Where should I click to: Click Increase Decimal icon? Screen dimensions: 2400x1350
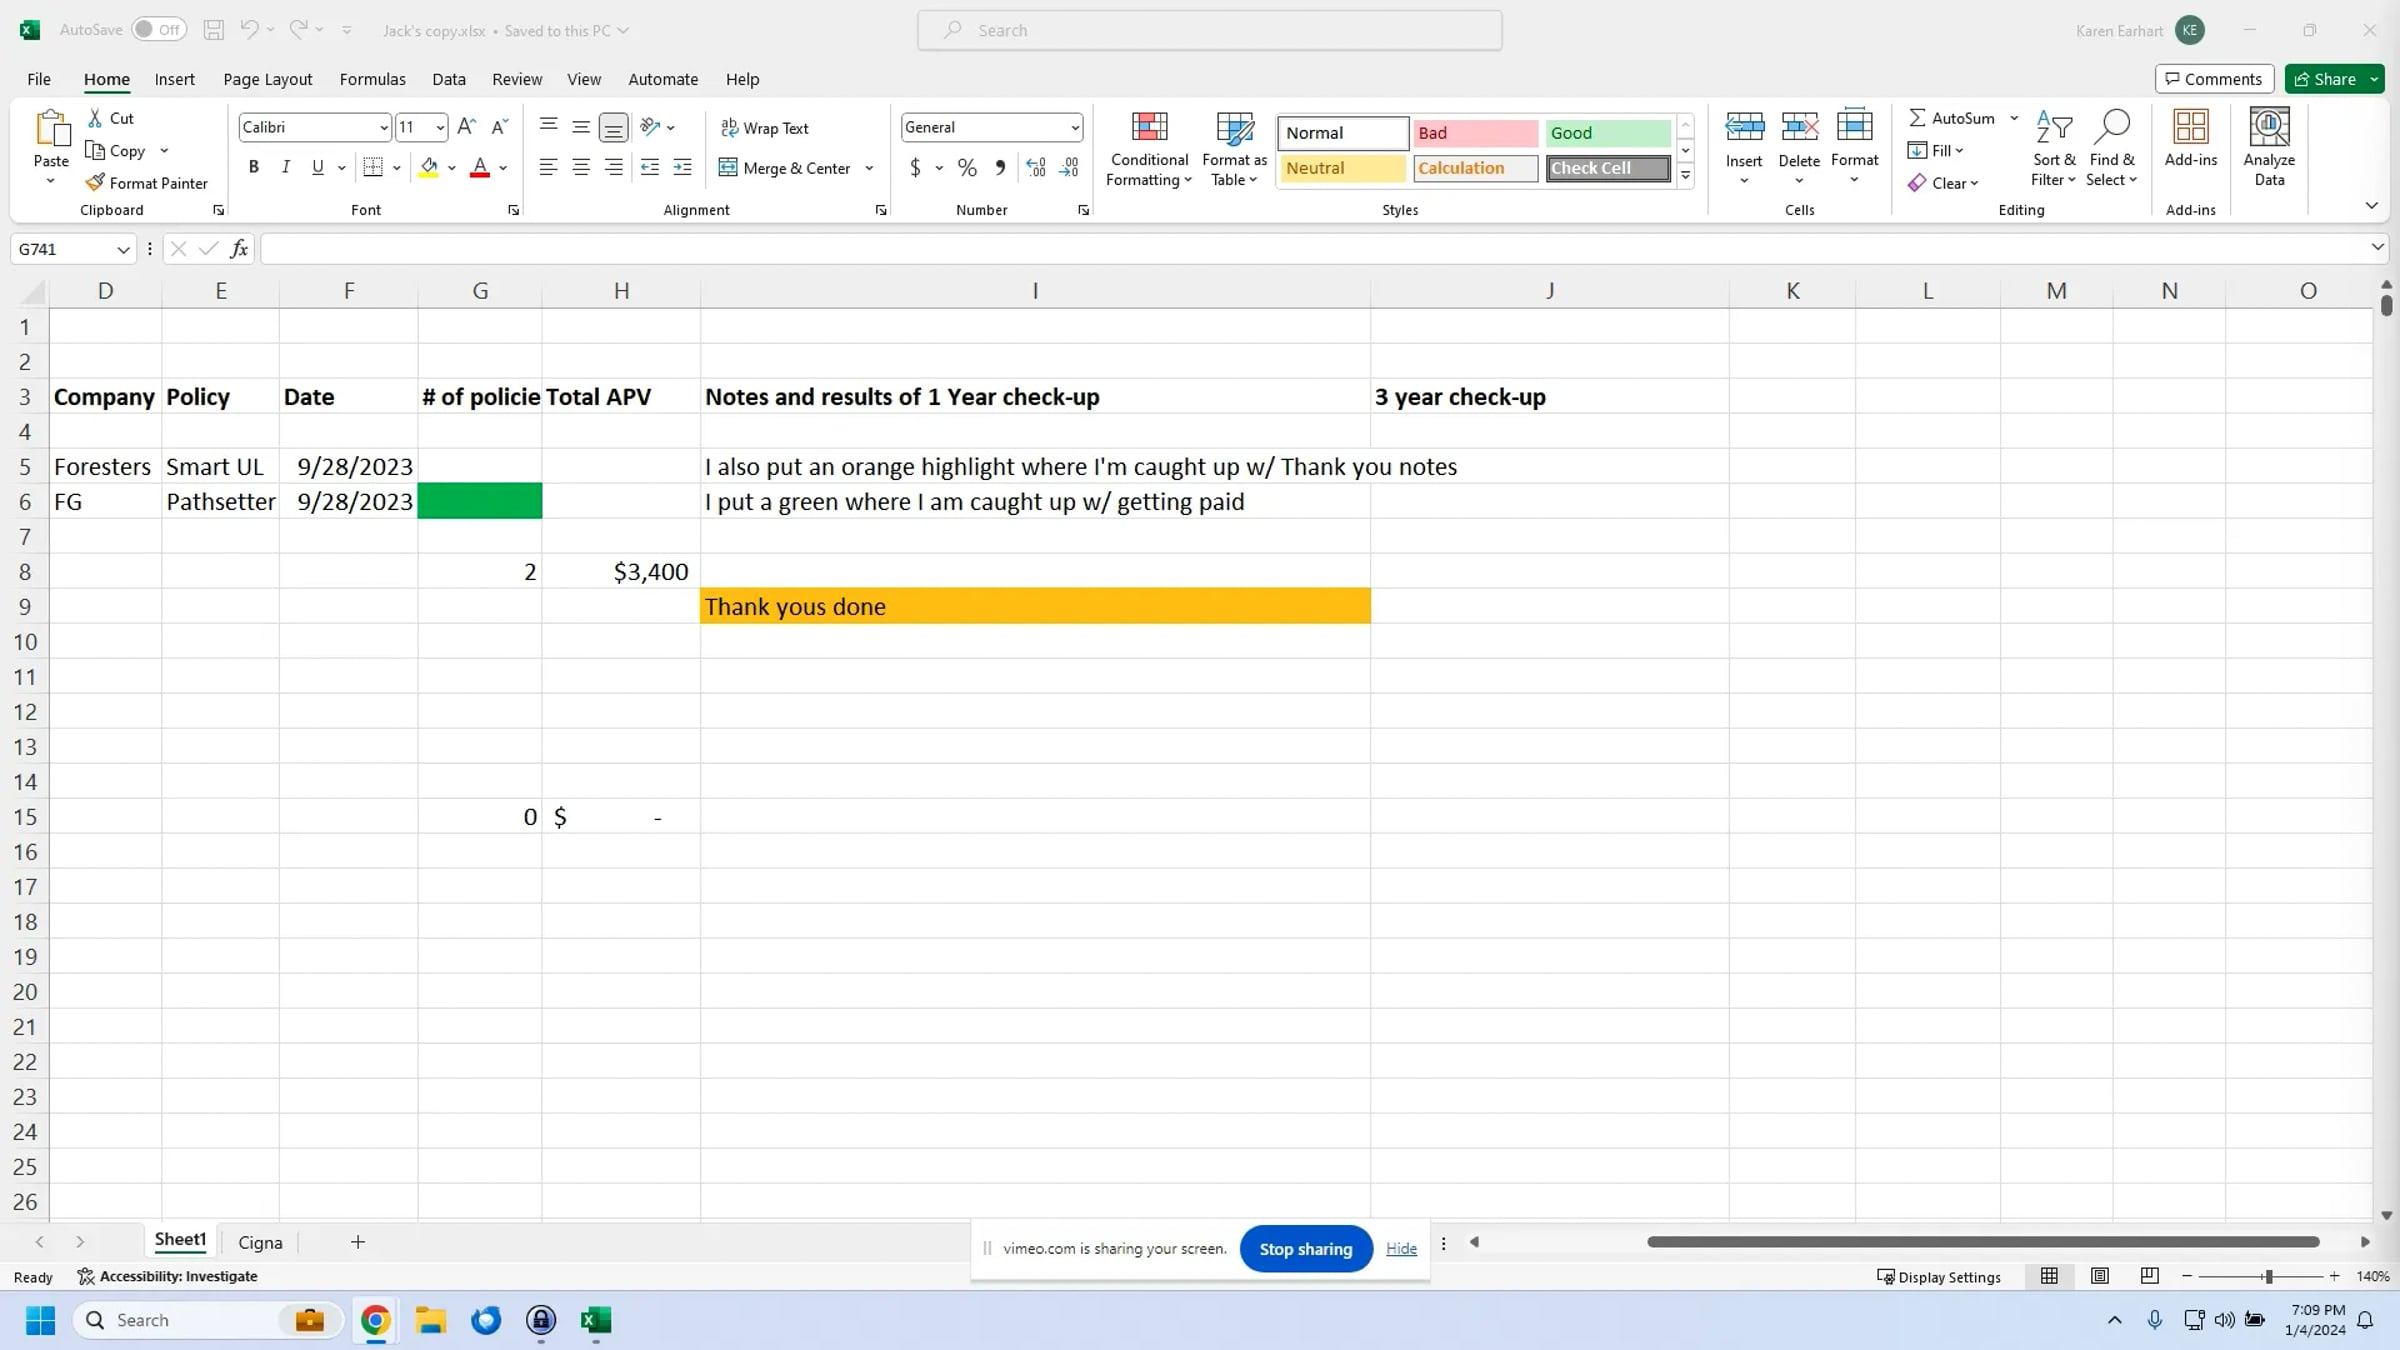click(x=1036, y=168)
